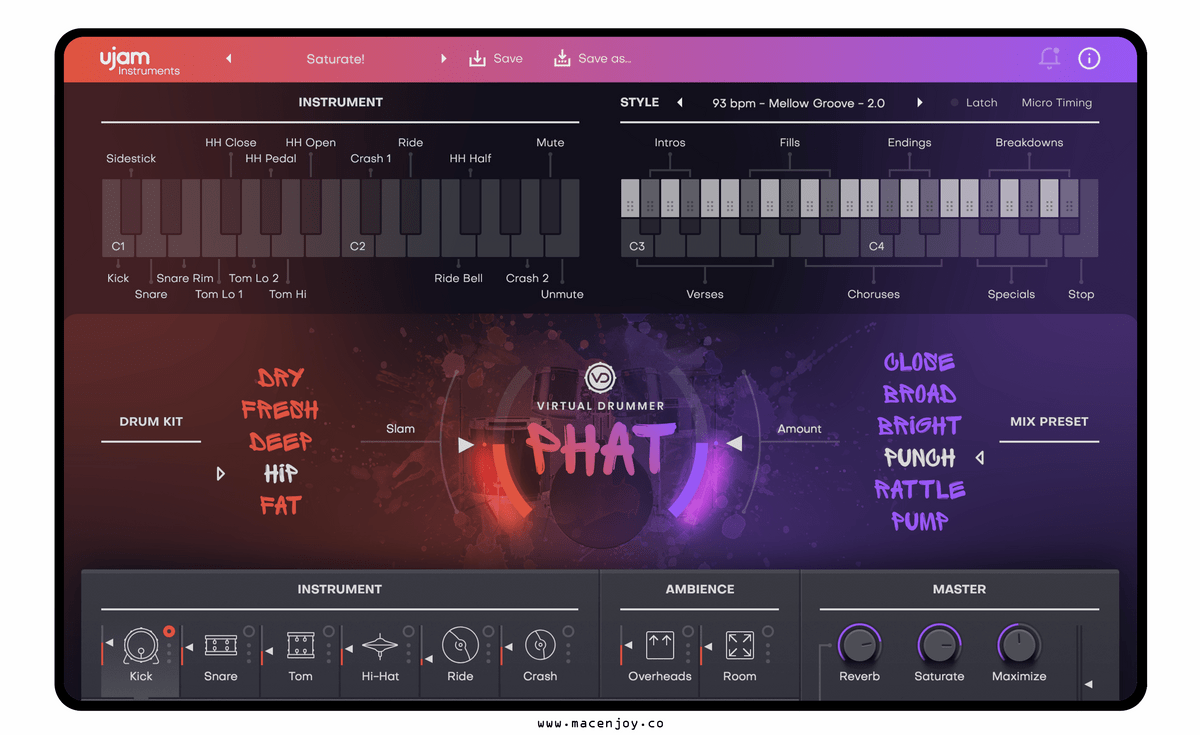This screenshot has height=735, width=1200.
Task: Click the Overheads channel level arrow
Action: click(x=628, y=646)
